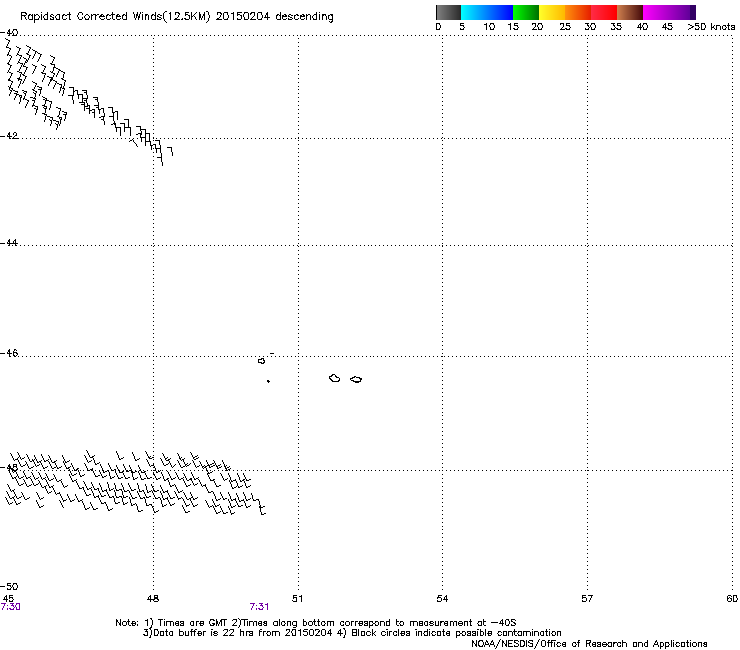Click the longitude label '57'
This screenshot has height=650, width=740.
587,599
